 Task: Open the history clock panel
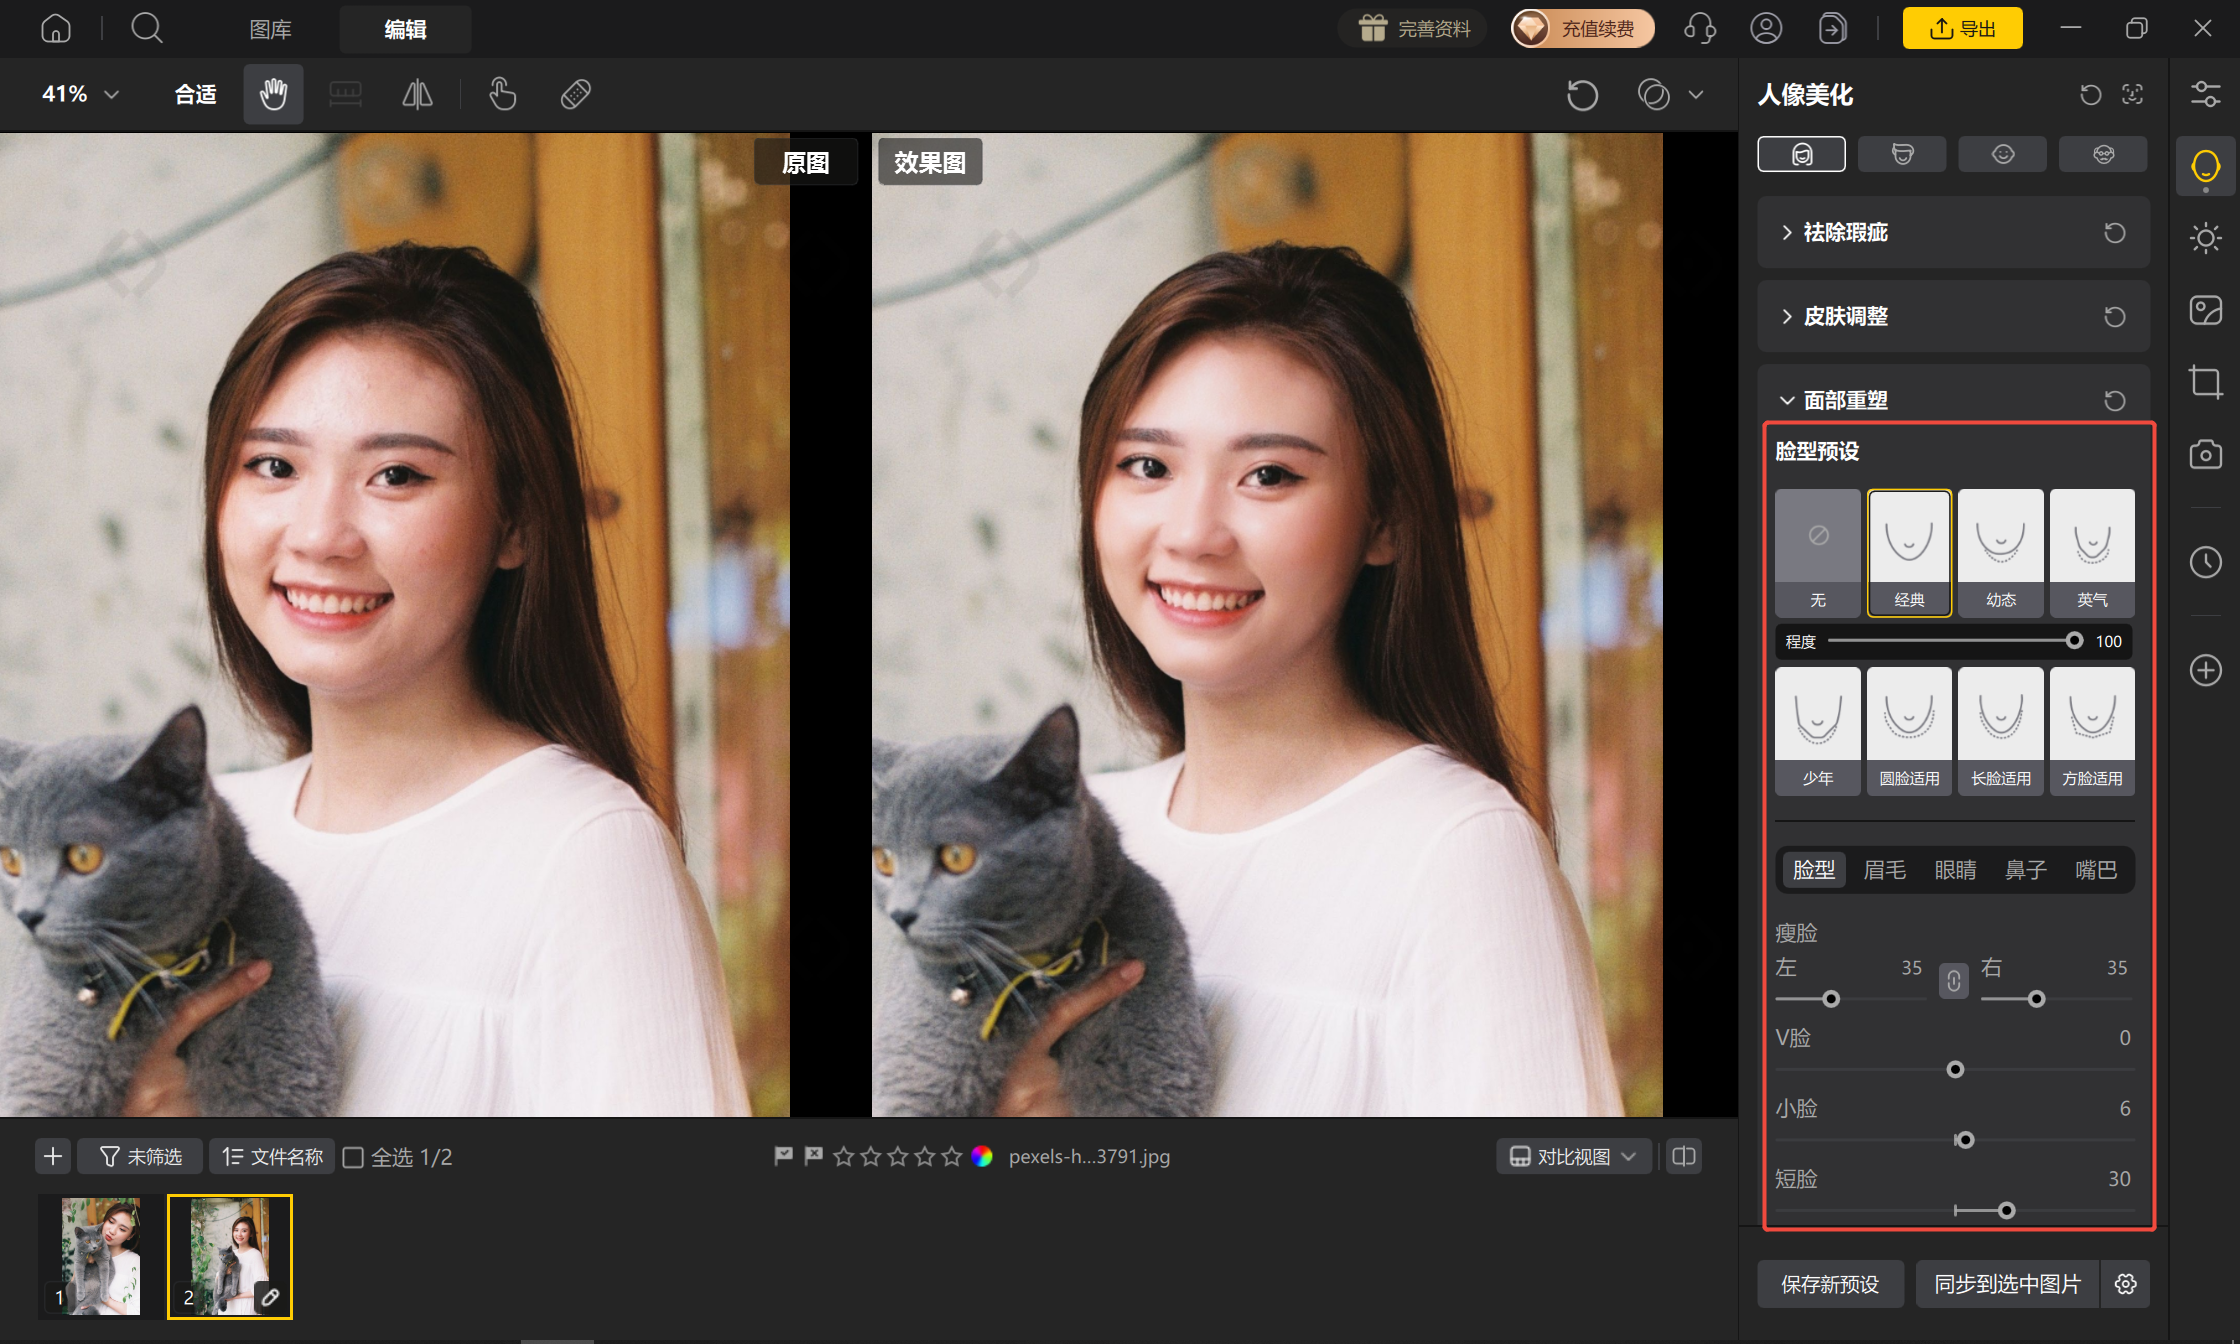(2205, 562)
